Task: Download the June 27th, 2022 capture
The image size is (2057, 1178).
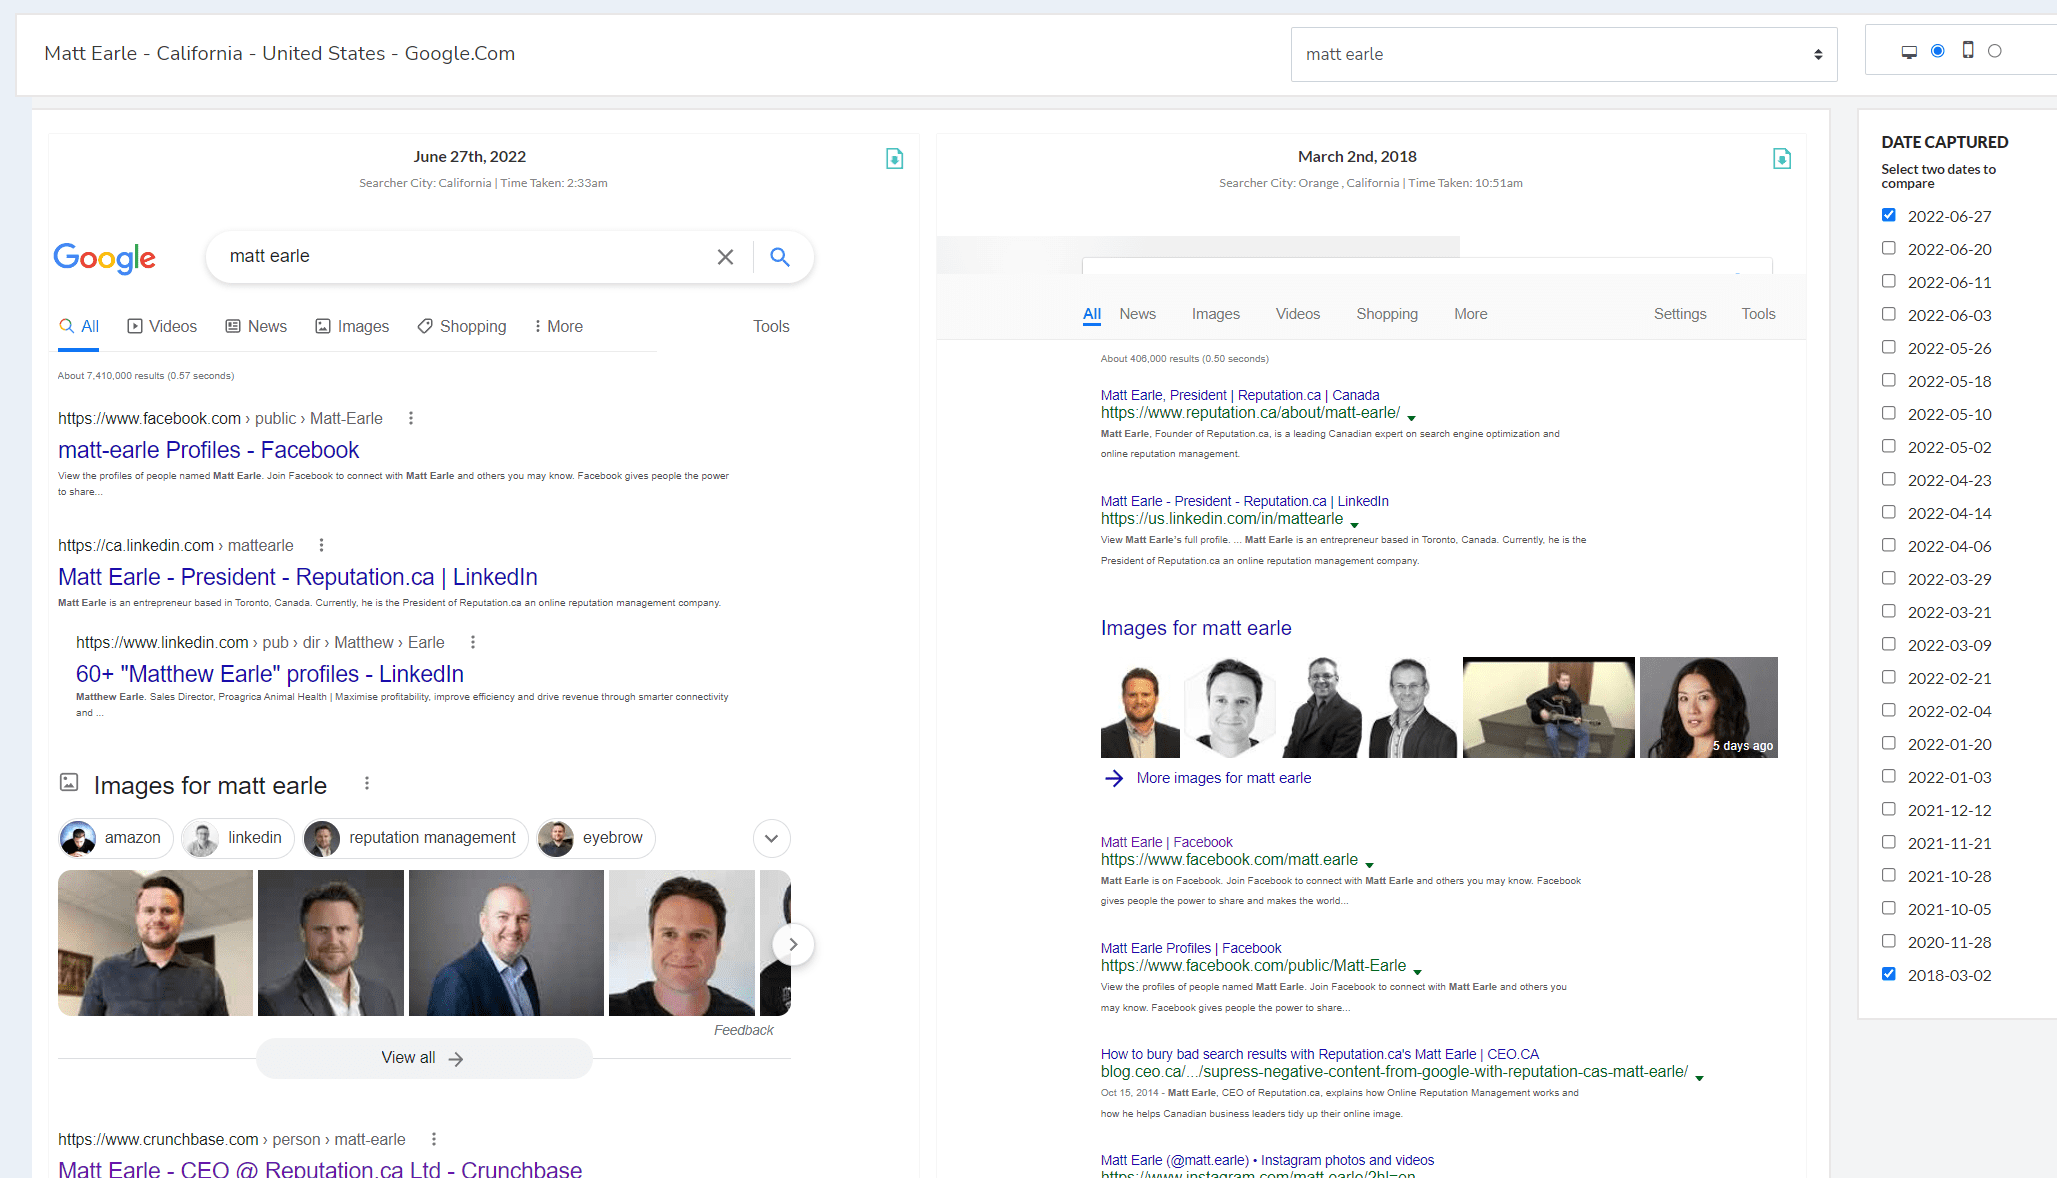Action: (x=894, y=159)
